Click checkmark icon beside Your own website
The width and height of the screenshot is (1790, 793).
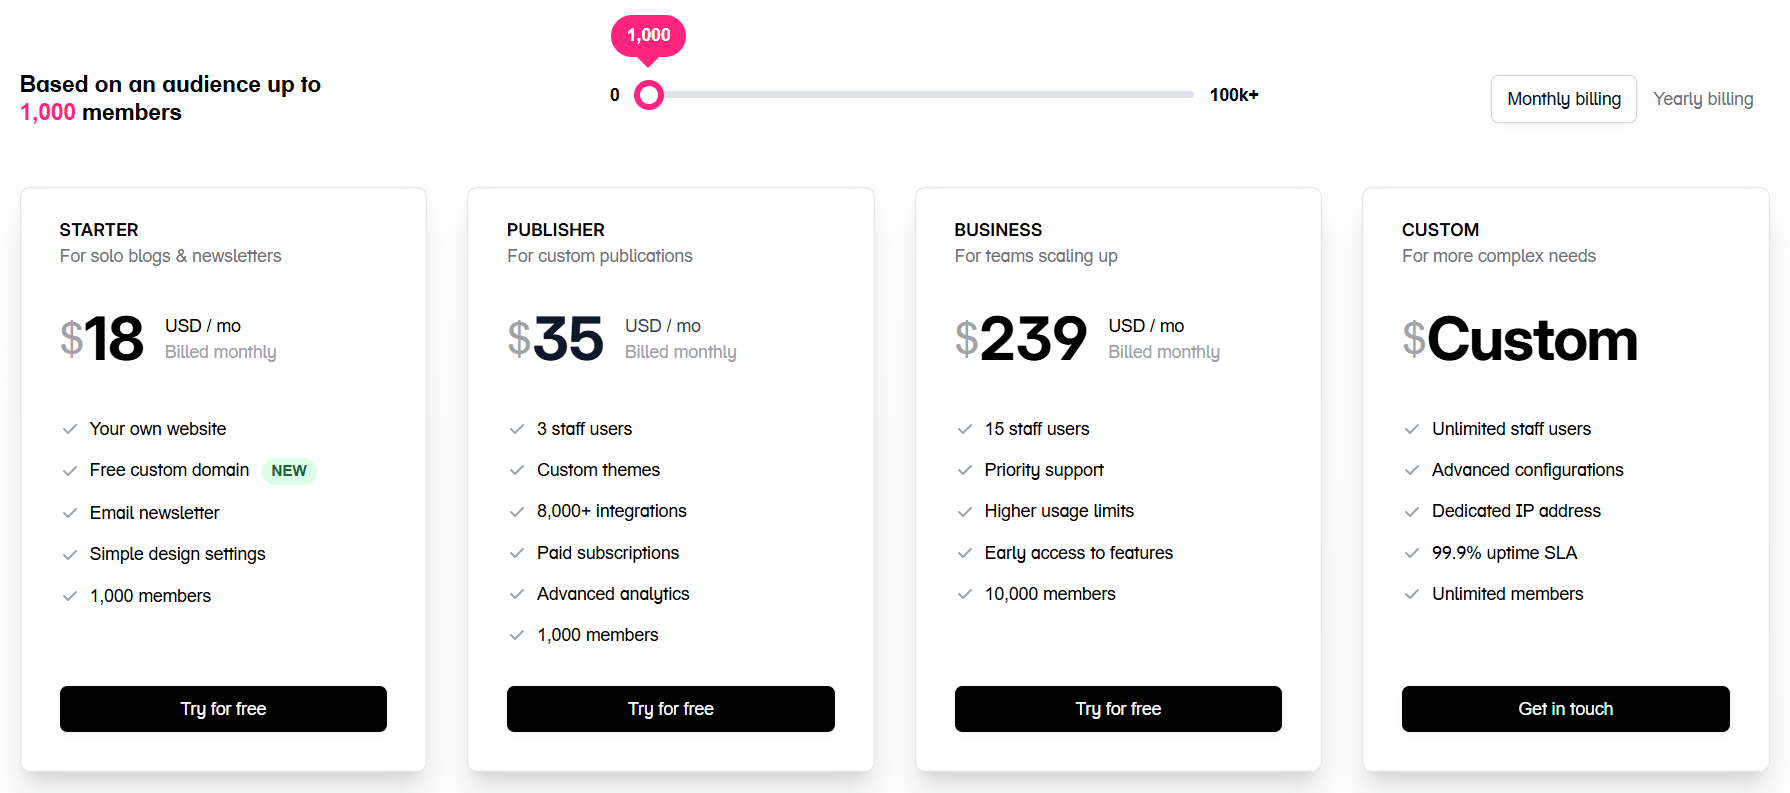pyautogui.click(x=70, y=429)
